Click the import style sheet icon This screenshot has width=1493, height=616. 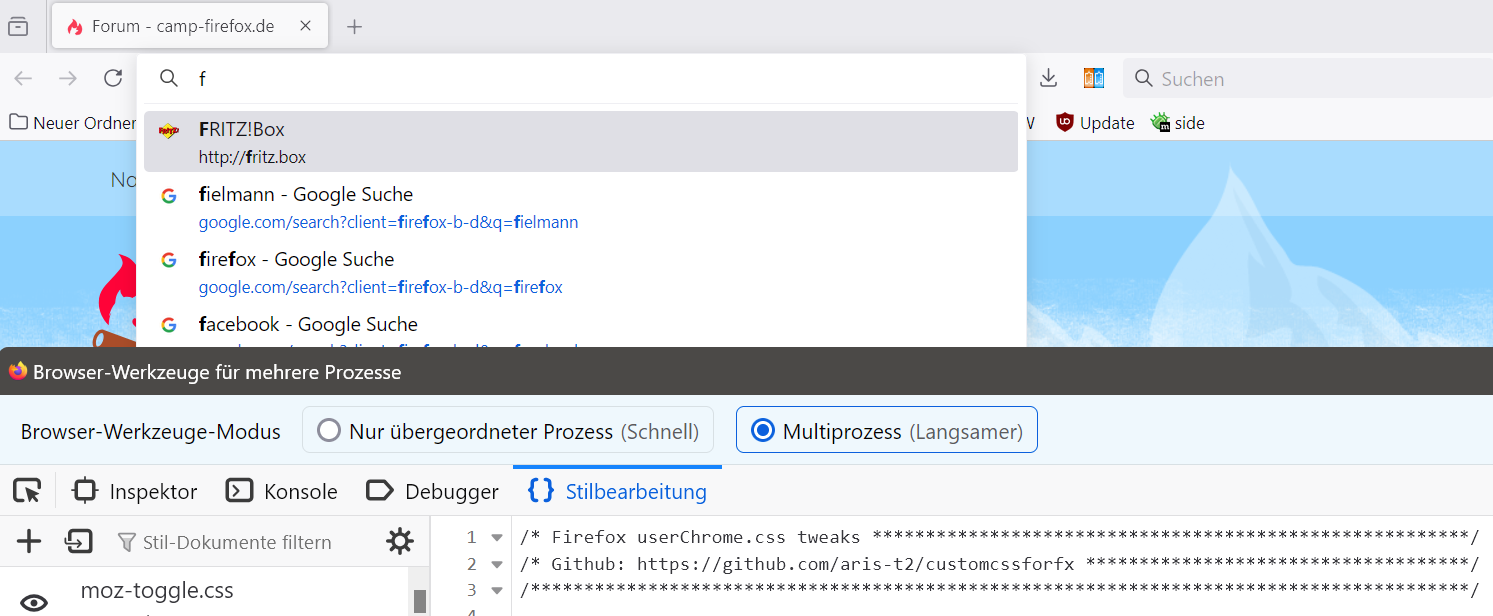coord(78,542)
